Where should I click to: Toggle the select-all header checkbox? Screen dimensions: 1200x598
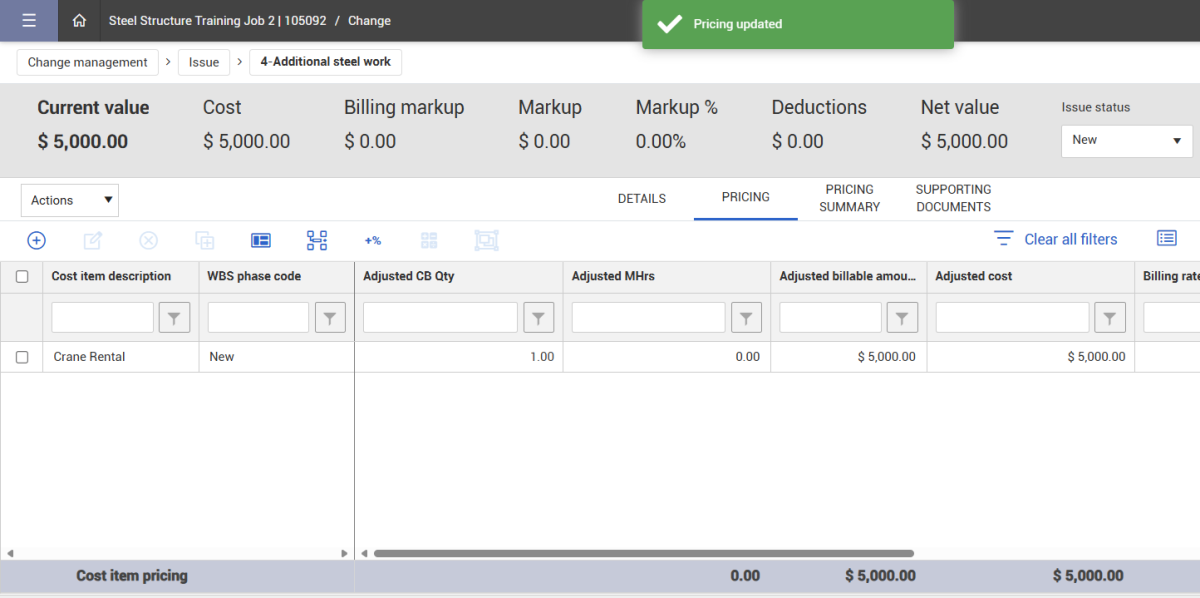(x=22, y=277)
